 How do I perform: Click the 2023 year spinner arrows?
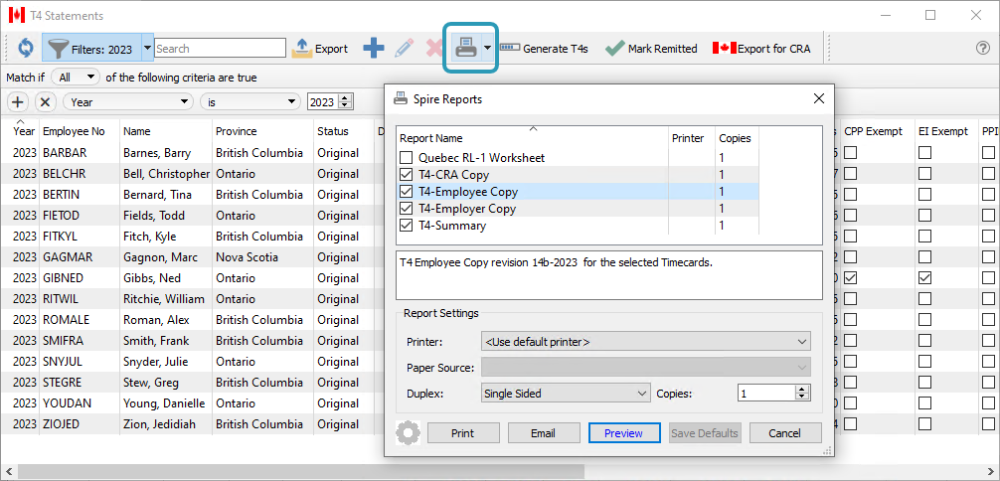click(346, 101)
